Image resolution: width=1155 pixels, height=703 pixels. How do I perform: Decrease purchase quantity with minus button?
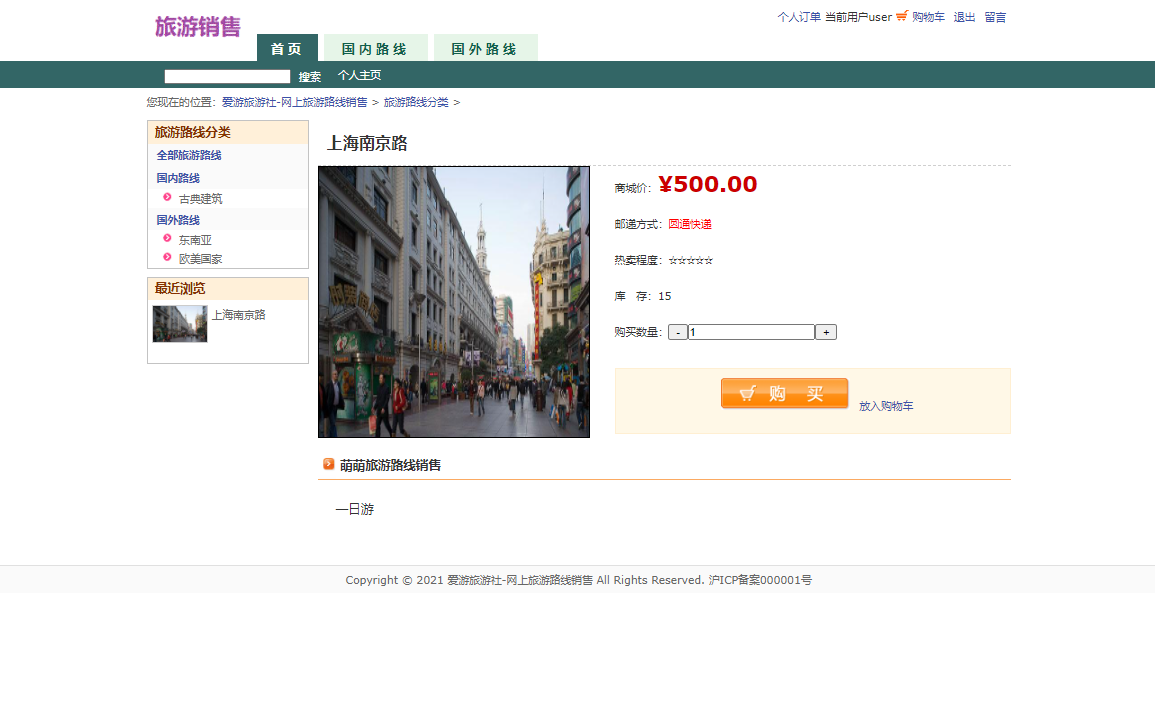[x=677, y=332]
